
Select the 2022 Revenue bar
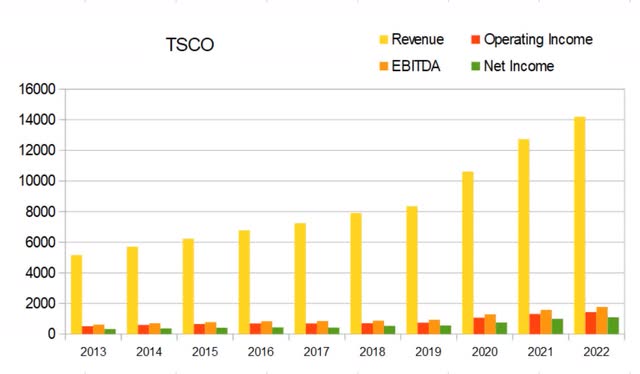coord(580,225)
